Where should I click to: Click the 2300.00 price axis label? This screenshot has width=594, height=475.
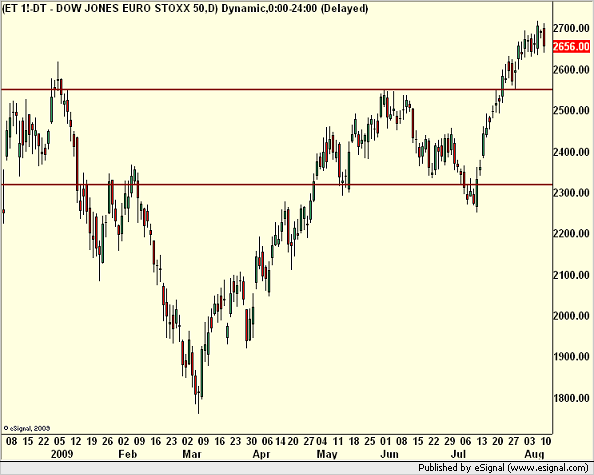point(571,193)
